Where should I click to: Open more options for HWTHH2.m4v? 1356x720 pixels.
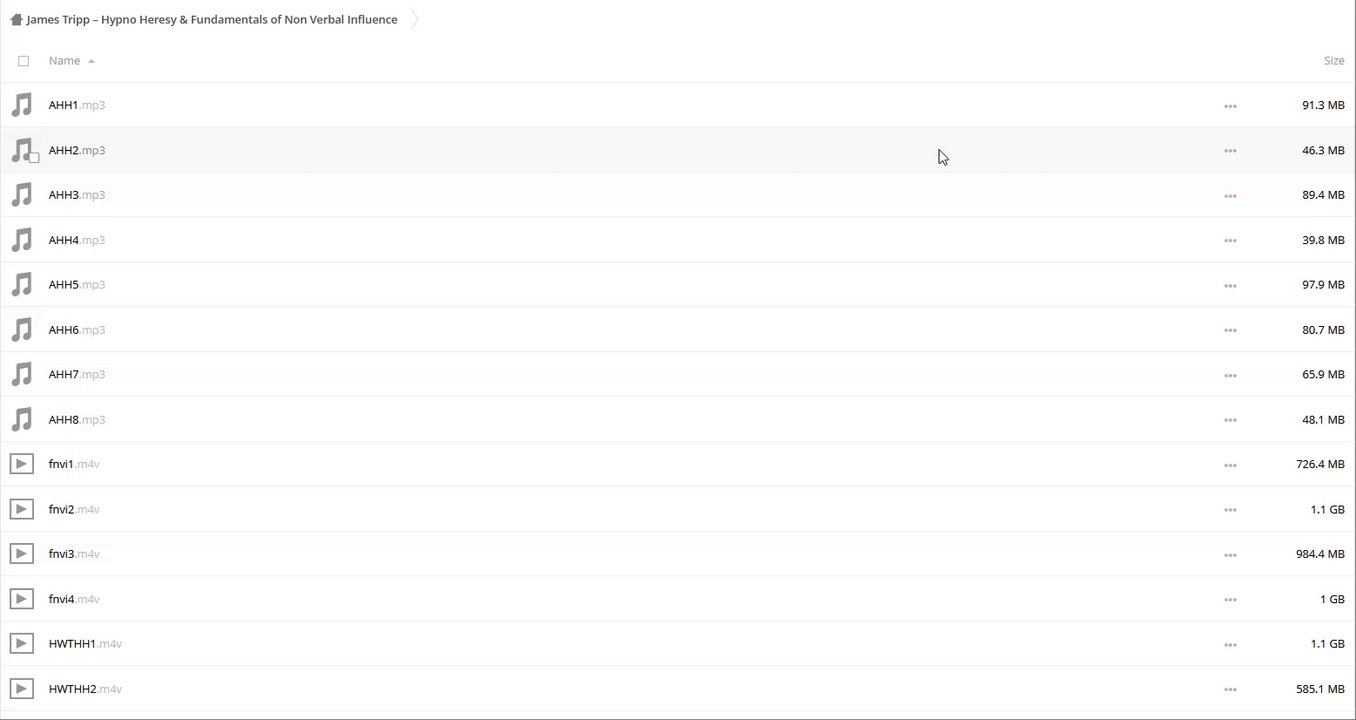1230,690
